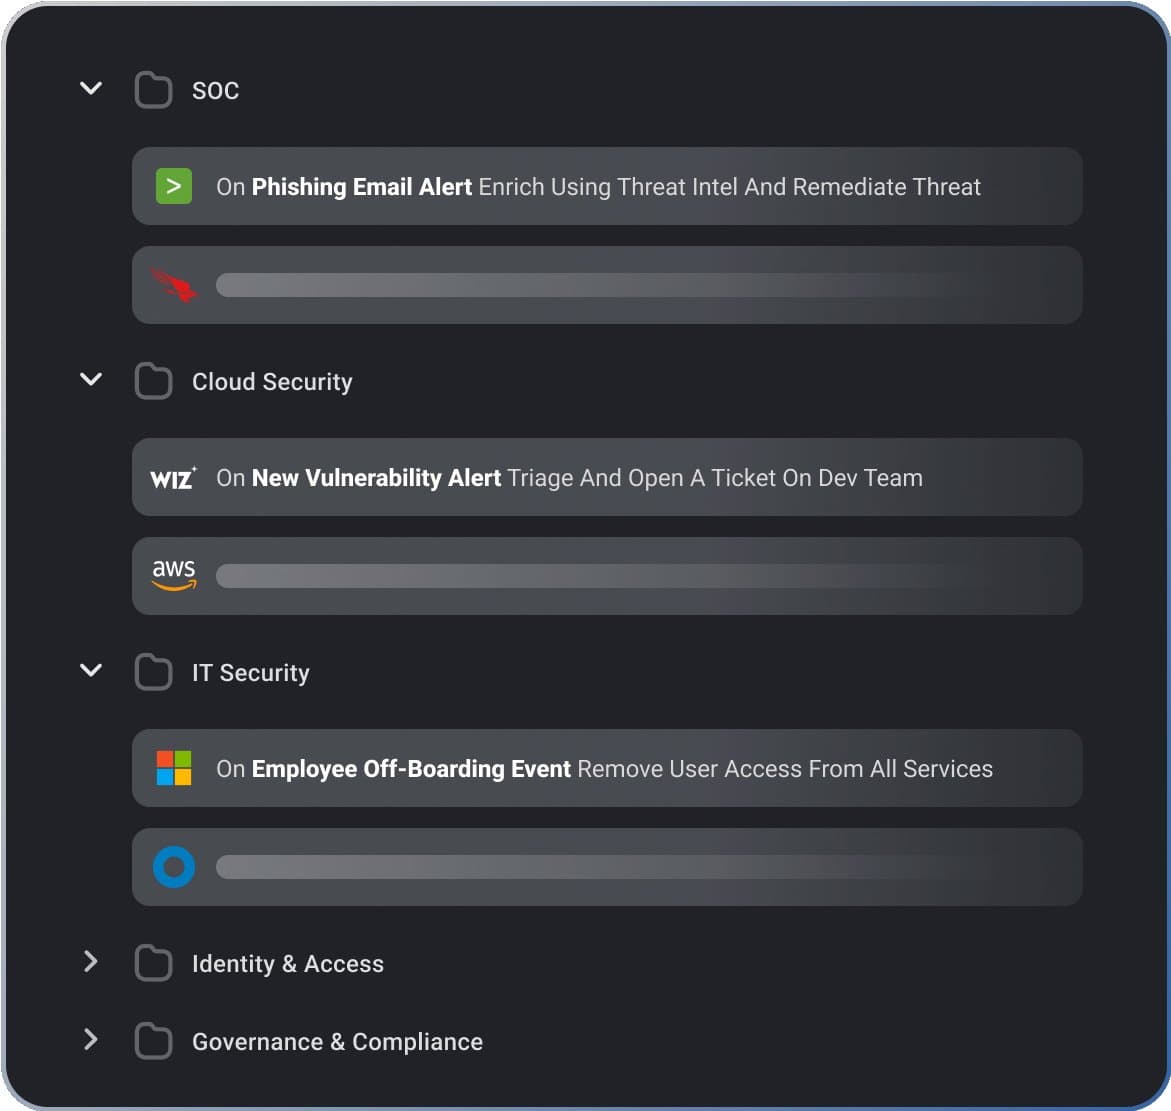1171x1111 pixels.
Task: Click the Wiz logo icon
Action: (173, 478)
